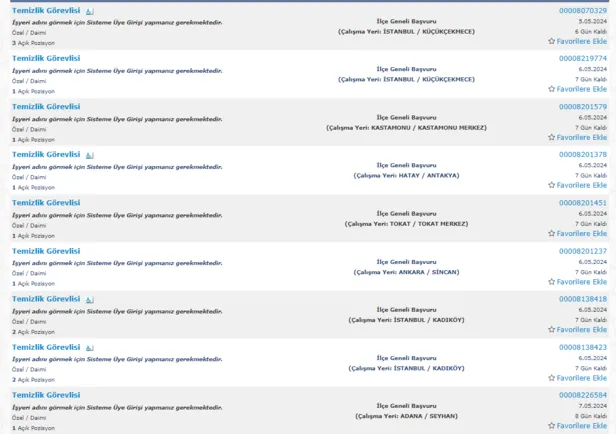
Task: Click the favorite star for the Tokat Merkez listing
Action: point(551,233)
